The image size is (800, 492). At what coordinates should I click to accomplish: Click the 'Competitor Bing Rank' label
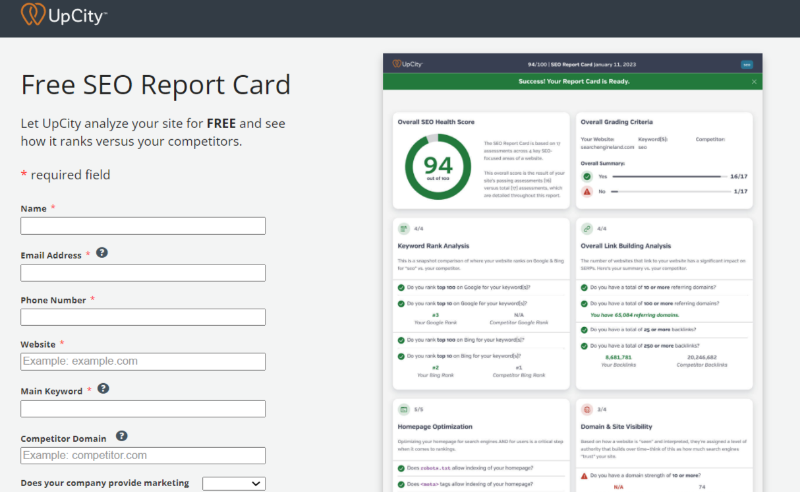[x=519, y=375]
